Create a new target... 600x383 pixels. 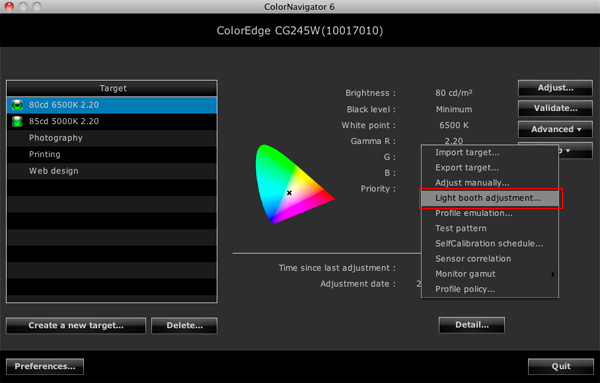pos(76,326)
